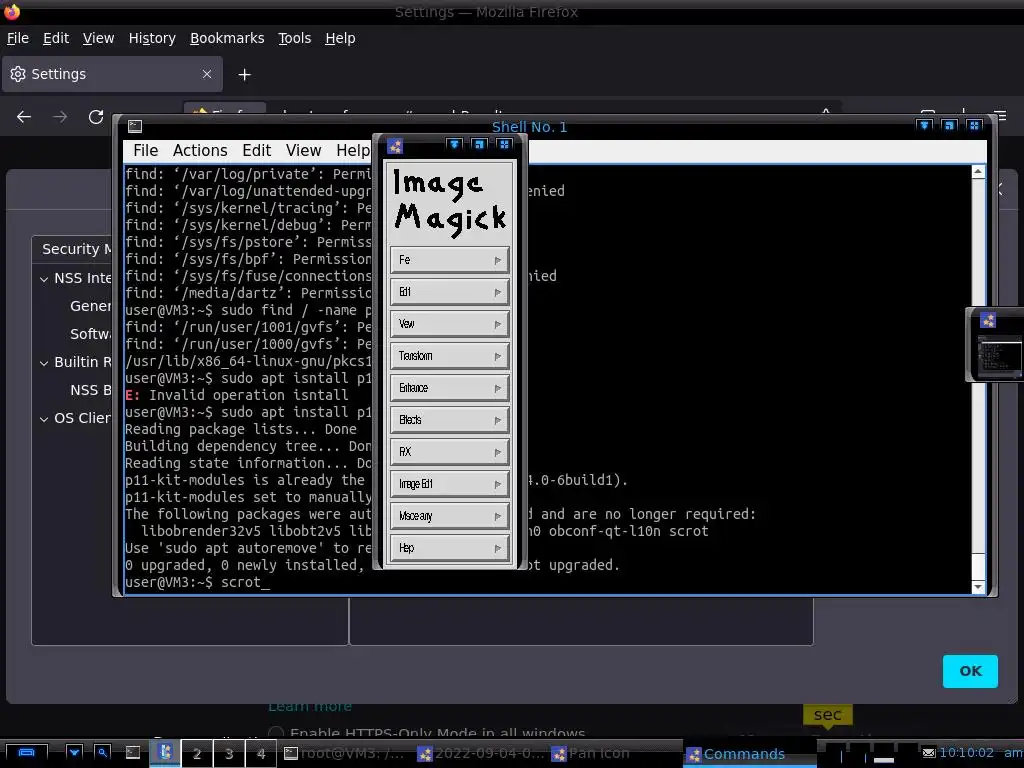The image size is (1024, 768).
Task: Activate root@VM3 terminal taskbar entry
Action: 346,754
